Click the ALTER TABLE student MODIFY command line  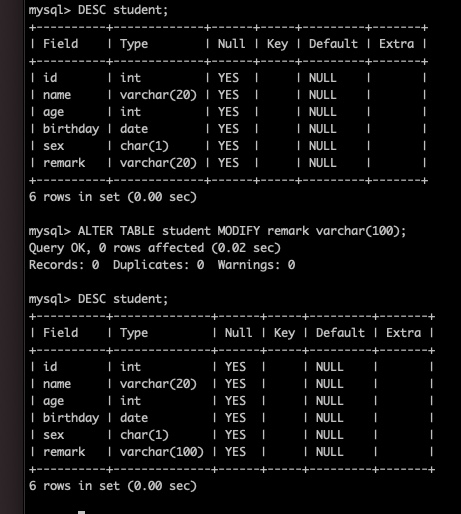217,231
